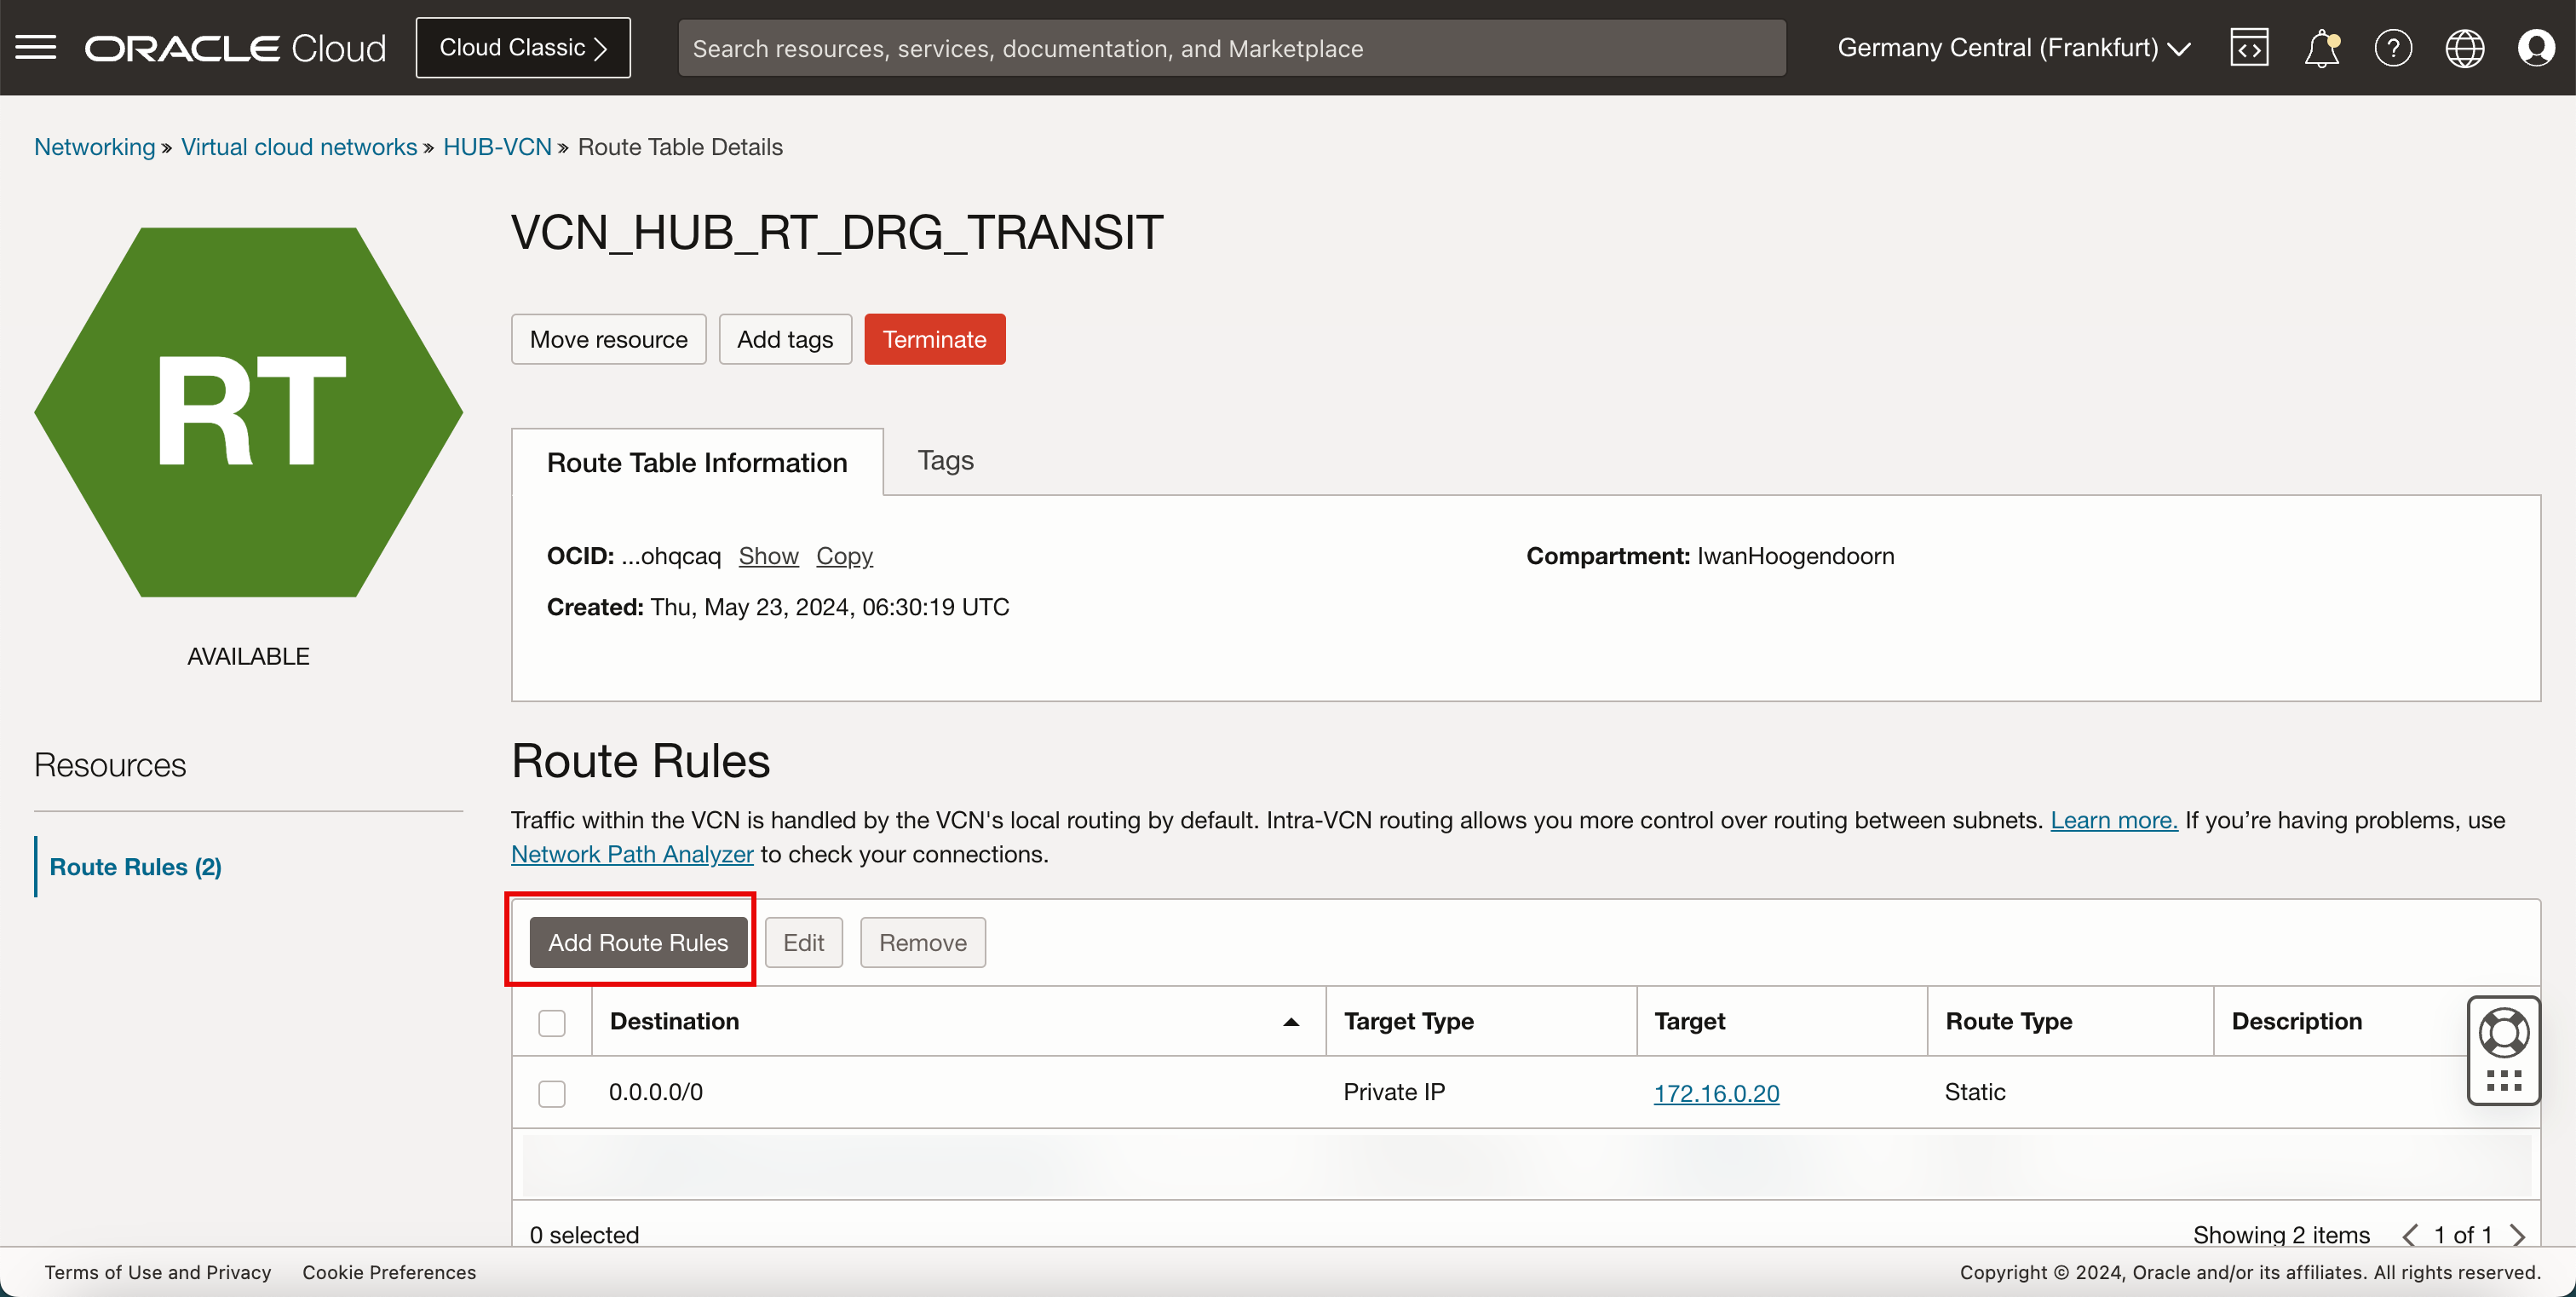Click the user profile avatar icon
The image size is (2576, 1297).
pos(2536,48)
